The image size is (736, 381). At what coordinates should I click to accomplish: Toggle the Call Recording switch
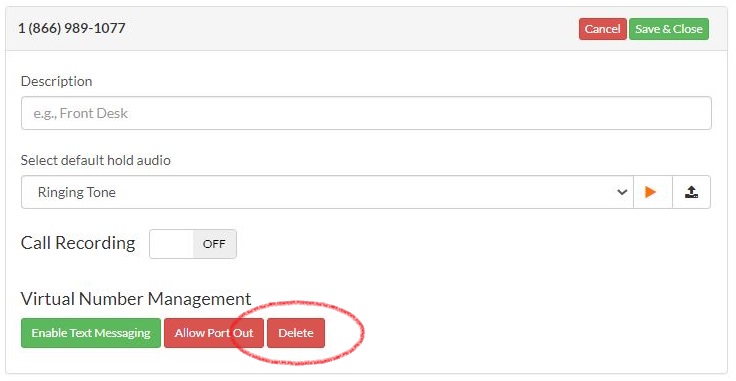[x=193, y=244]
